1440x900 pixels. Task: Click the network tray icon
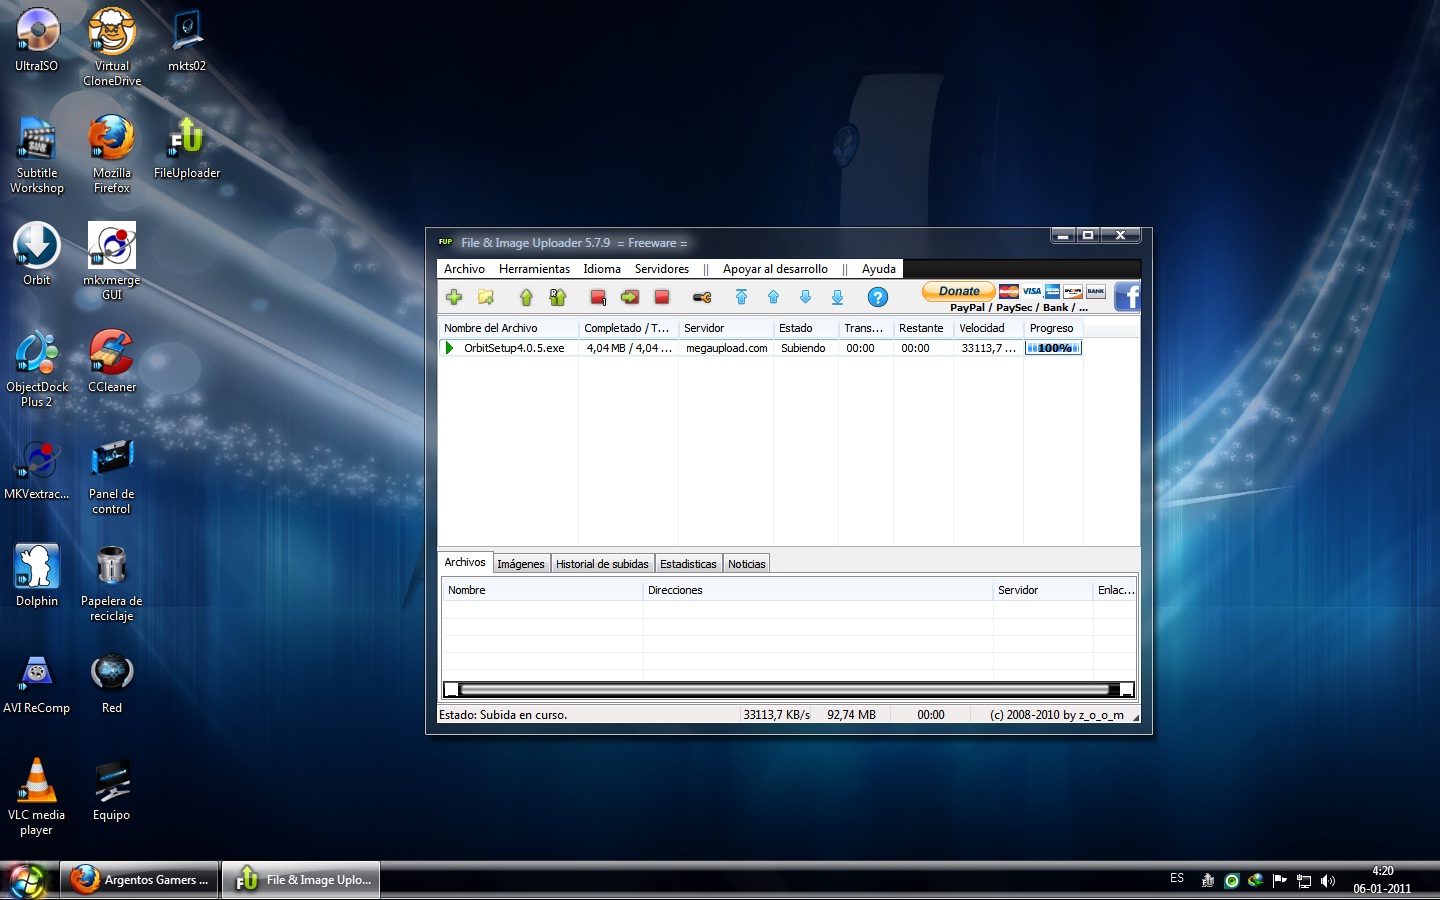click(1304, 881)
